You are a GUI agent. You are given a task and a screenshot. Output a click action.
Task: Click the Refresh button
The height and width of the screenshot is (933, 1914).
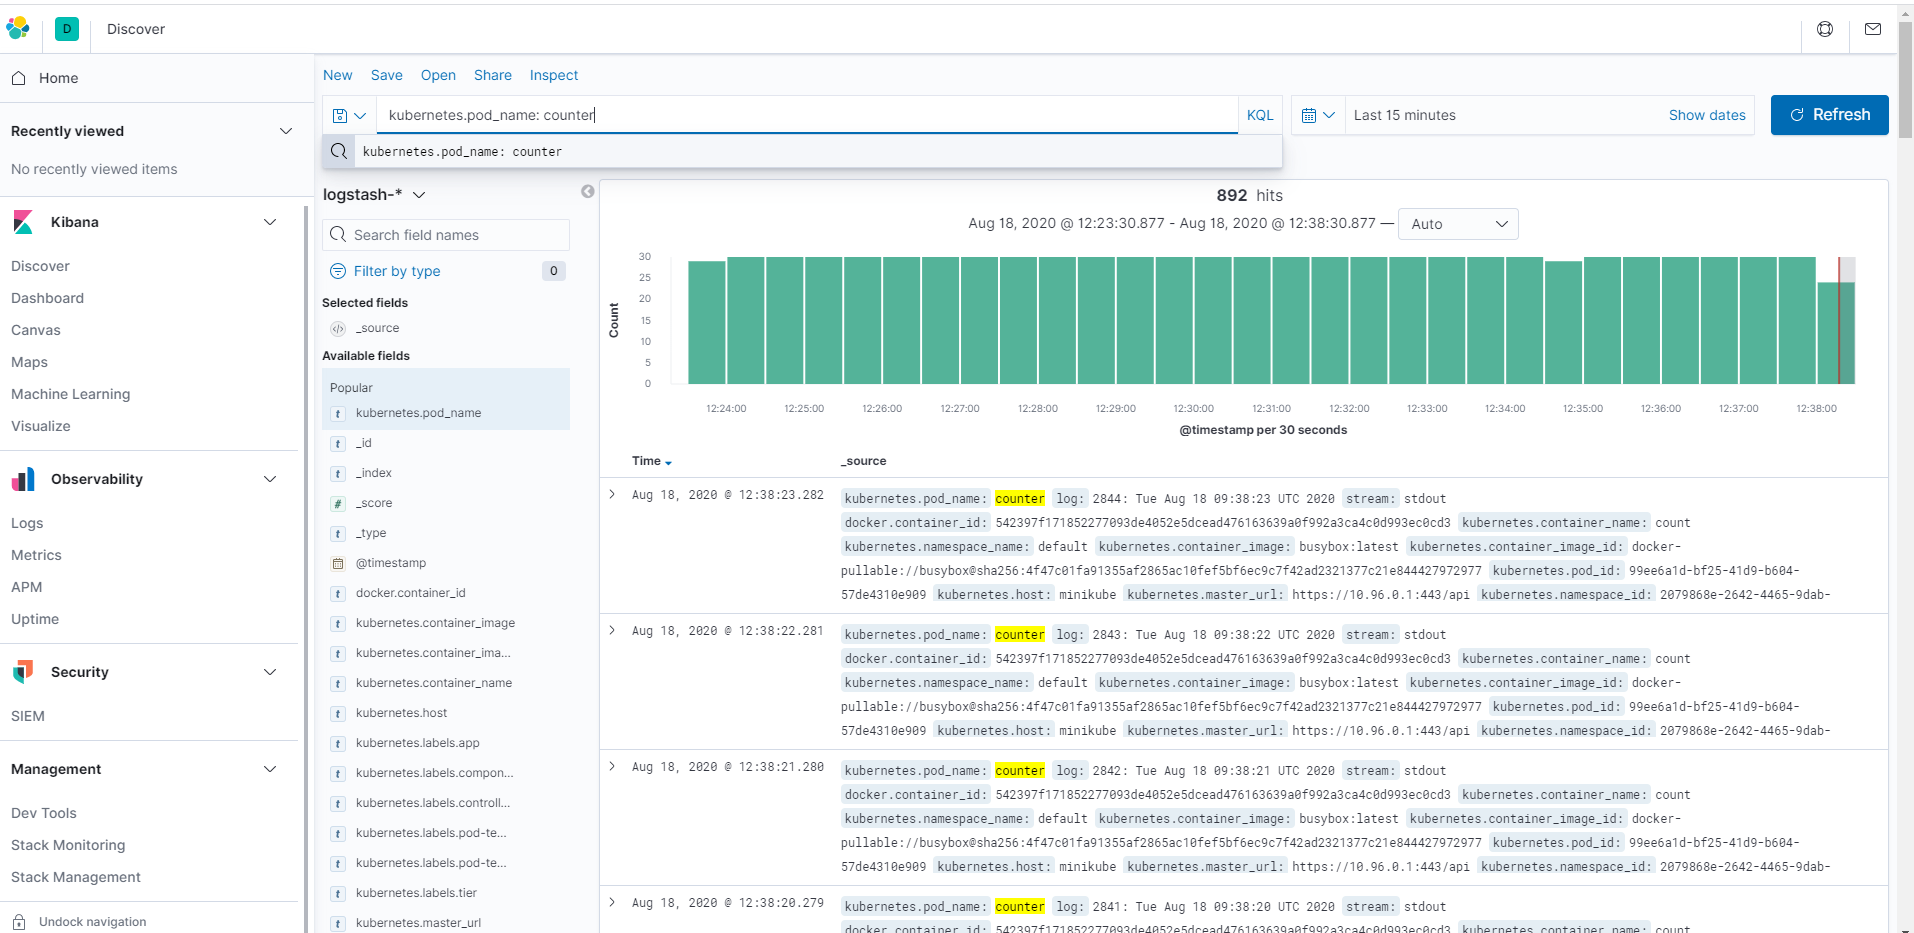pos(1829,115)
